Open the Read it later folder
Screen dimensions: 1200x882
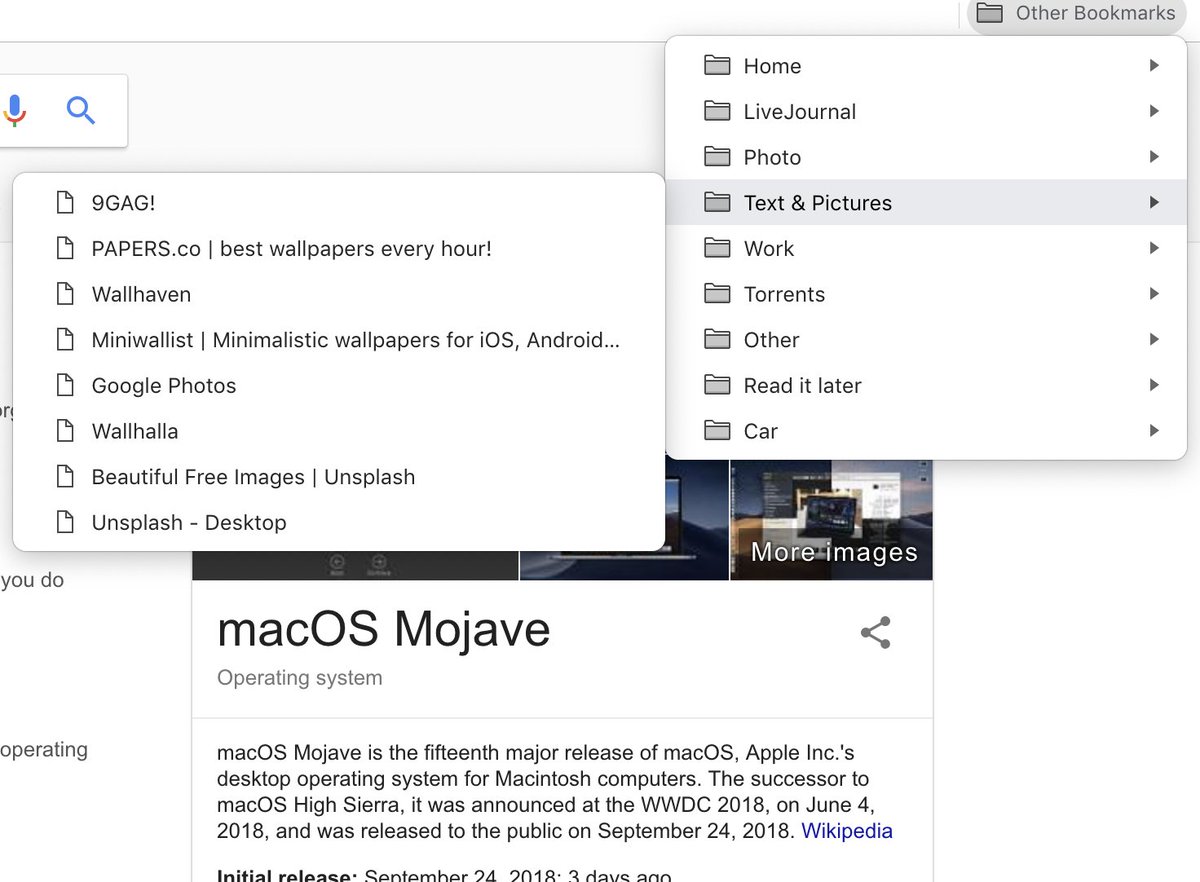(926, 385)
